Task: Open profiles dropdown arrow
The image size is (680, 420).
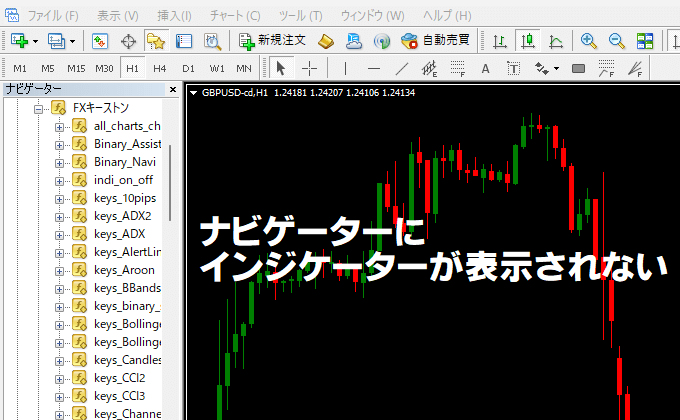Action: [x=72, y=42]
